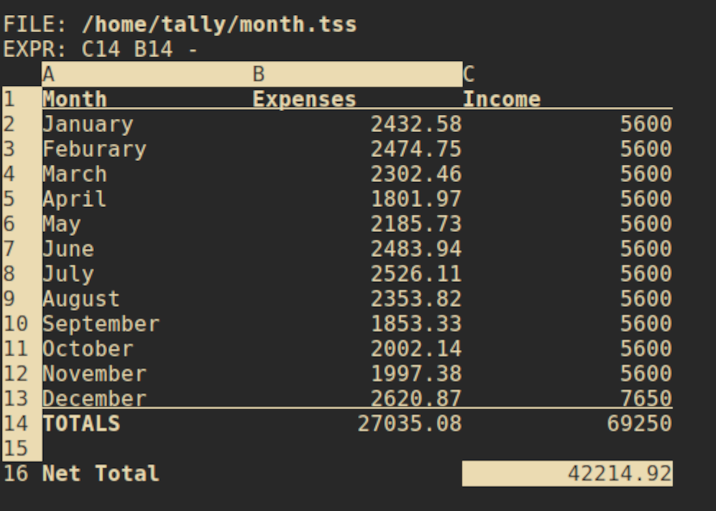
Task: Select row number 8 header
Action: [x=22, y=274]
